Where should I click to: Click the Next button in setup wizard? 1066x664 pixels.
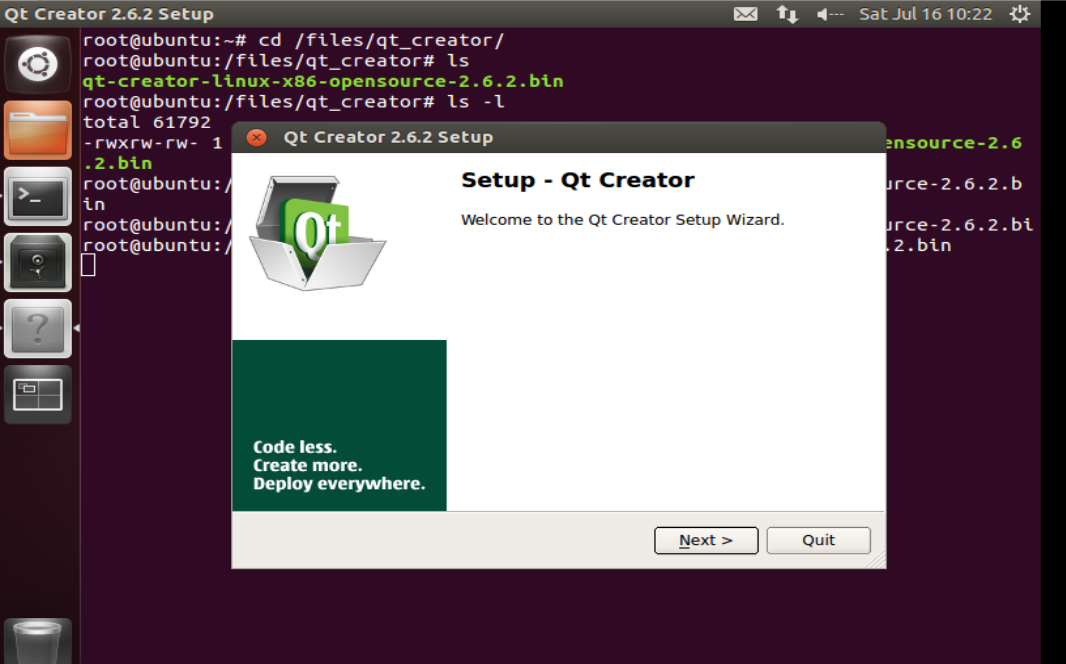click(x=706, y=540)
